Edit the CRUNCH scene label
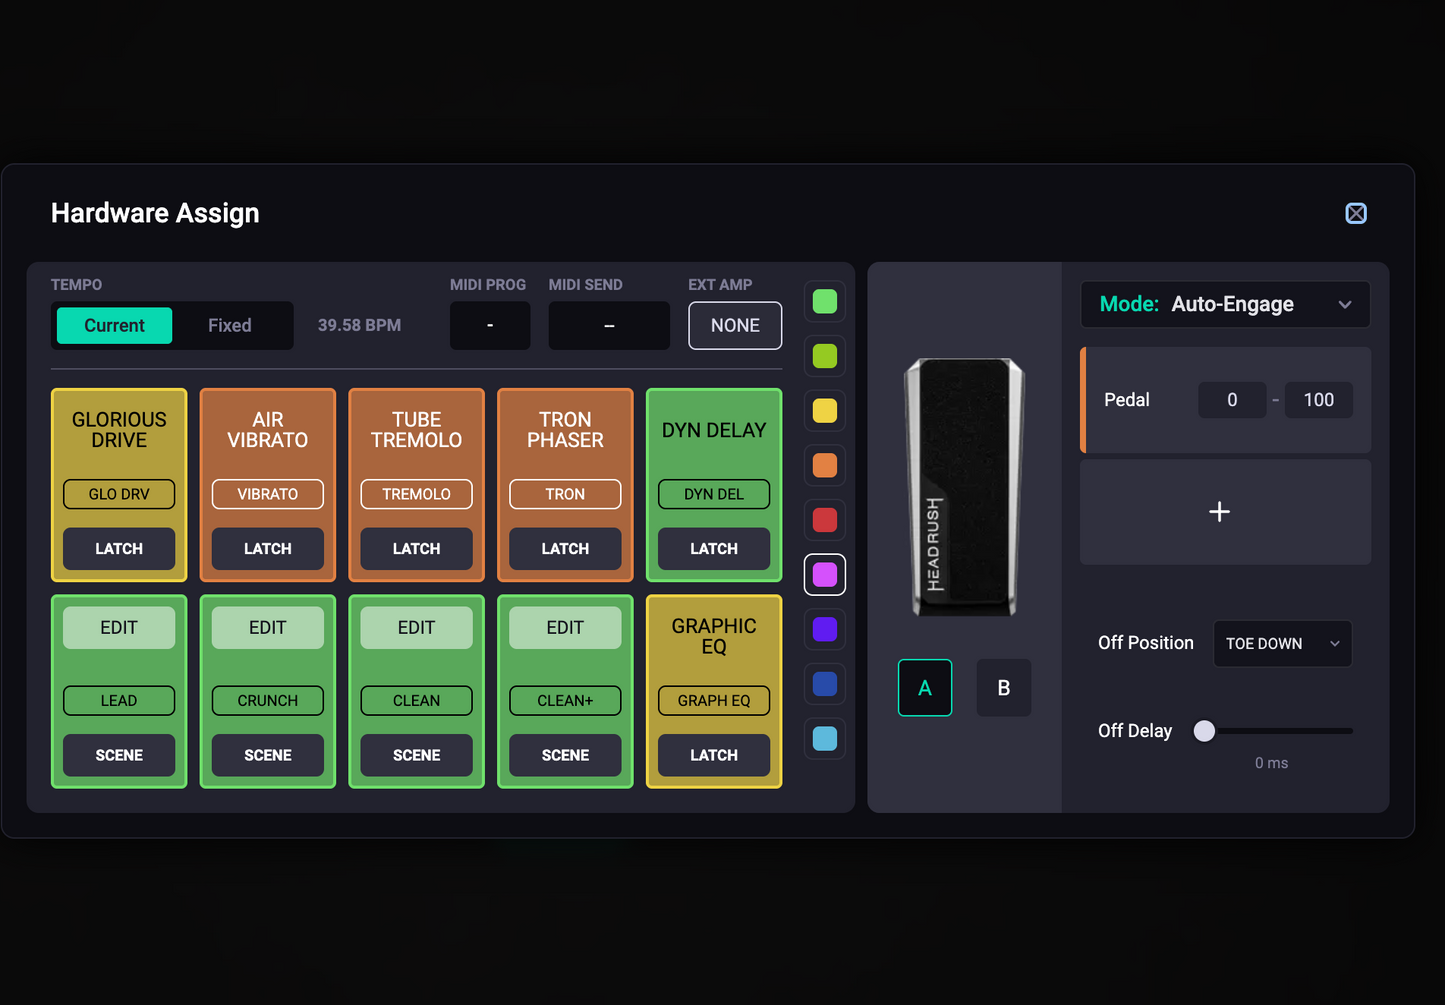Image resolution: width=1445 pixels, height=1005 pixels. pyautogui.click(x=268, y=701)
